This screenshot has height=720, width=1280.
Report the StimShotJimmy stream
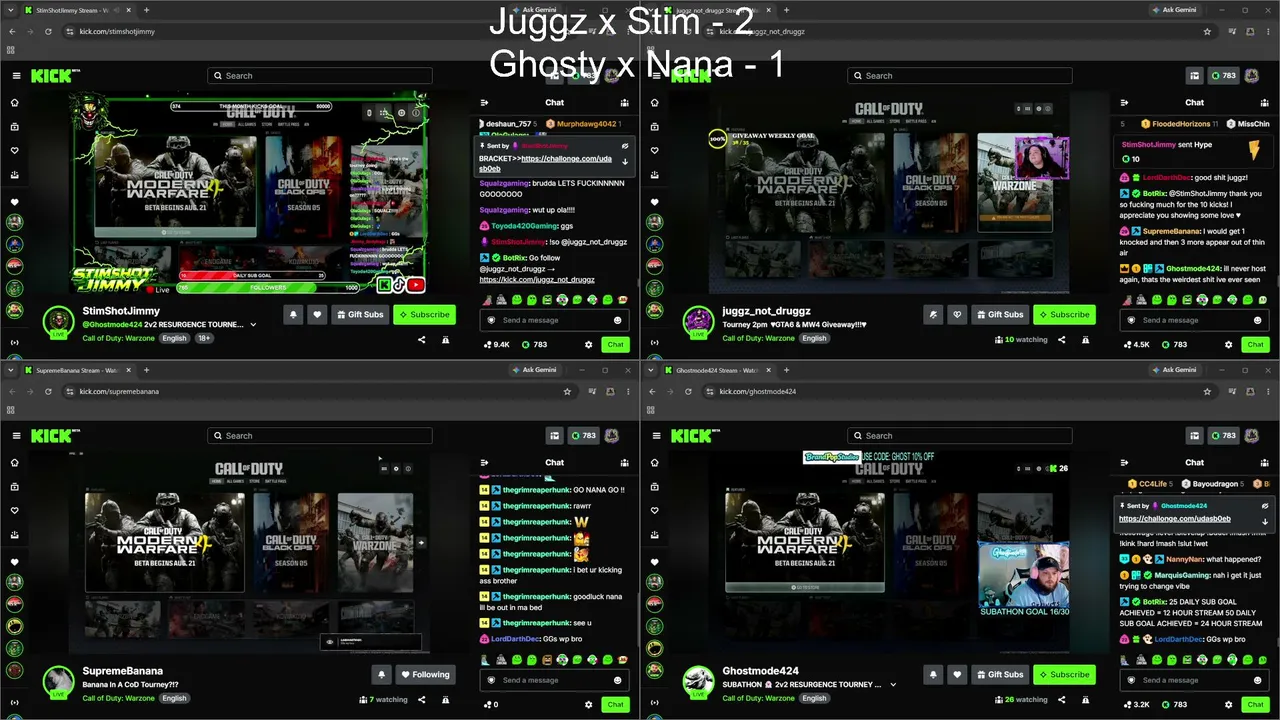click(446, 340)
